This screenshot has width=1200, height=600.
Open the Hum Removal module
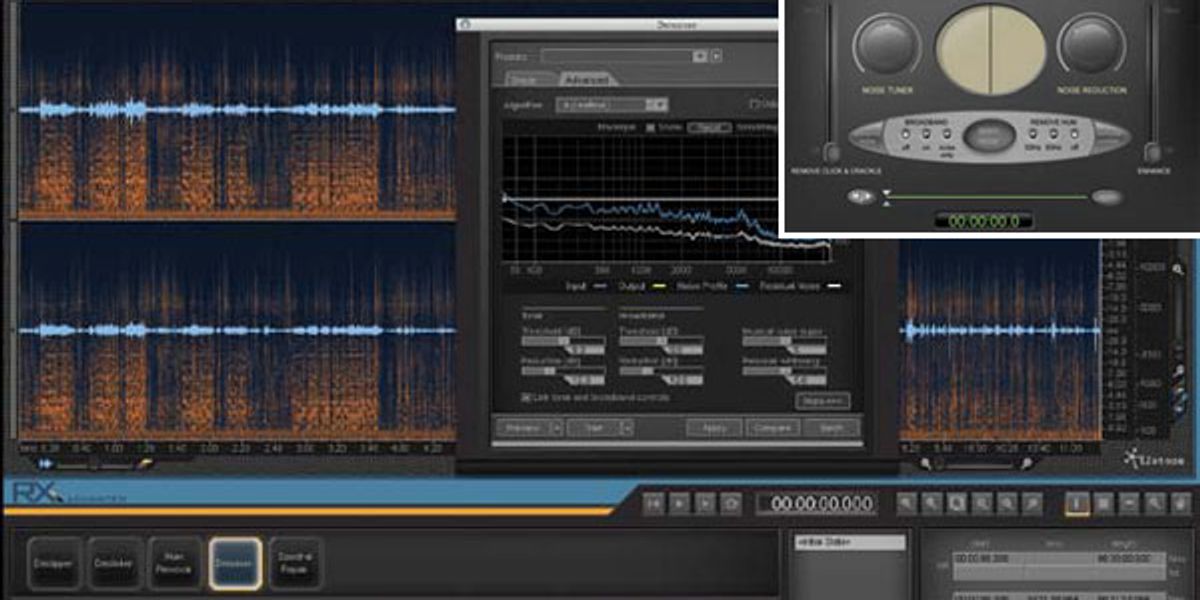172,561
